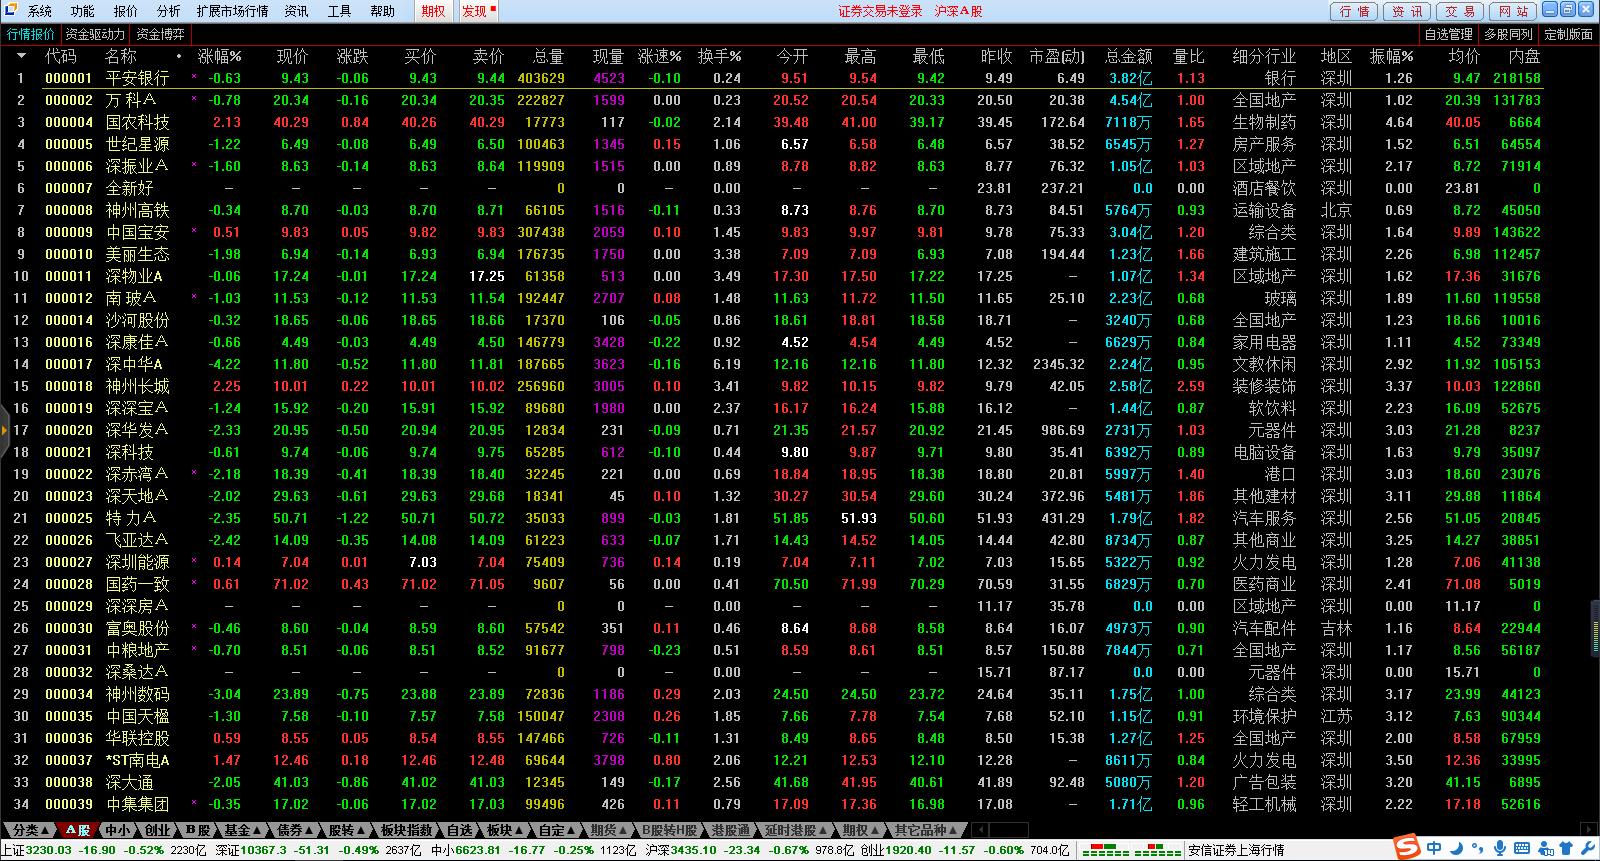Click the Sogou input method S logo

[1409, 849]
